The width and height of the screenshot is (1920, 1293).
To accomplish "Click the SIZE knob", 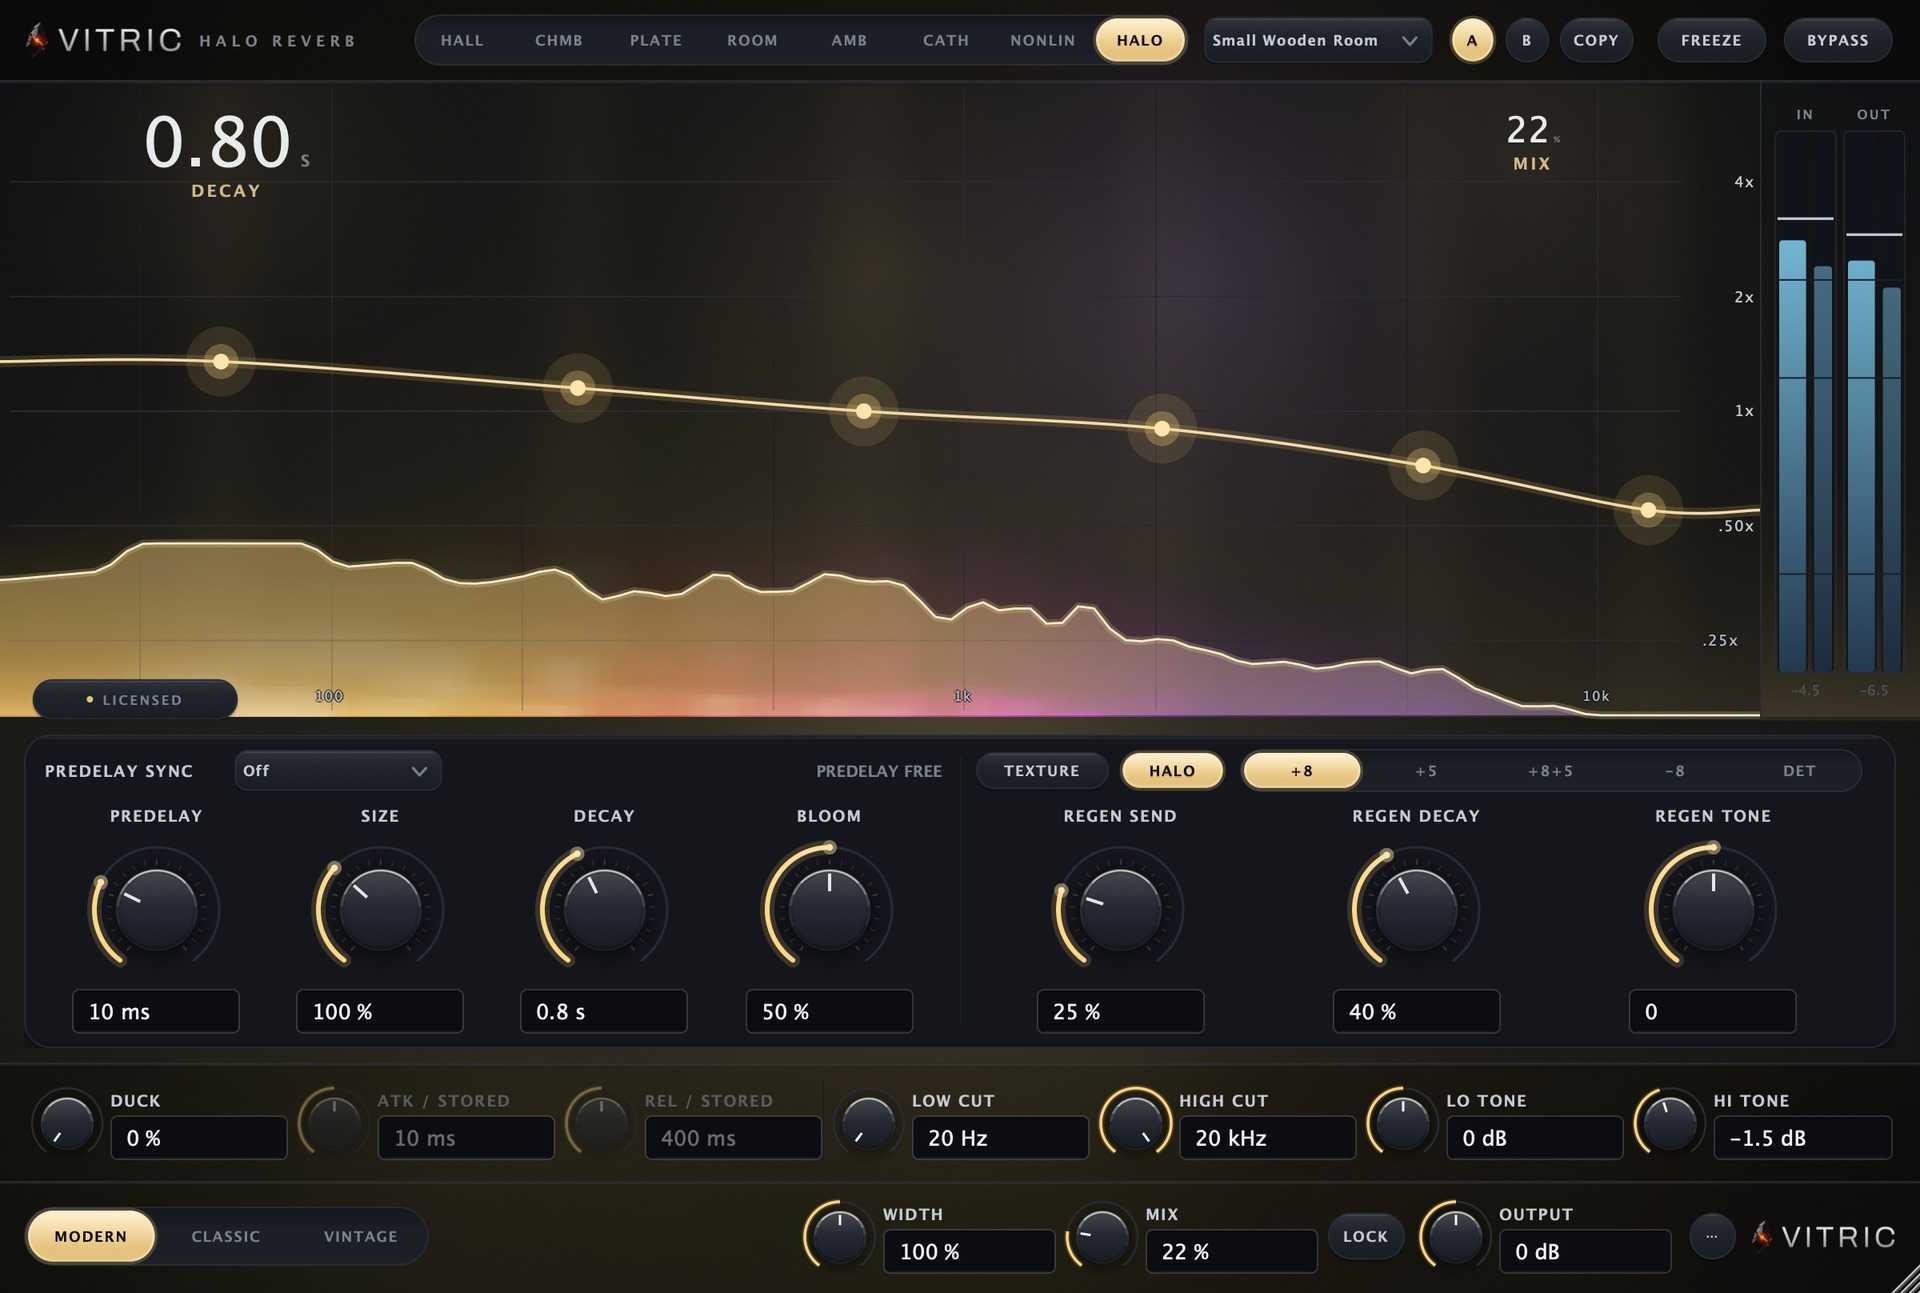I will coord(380,909).
